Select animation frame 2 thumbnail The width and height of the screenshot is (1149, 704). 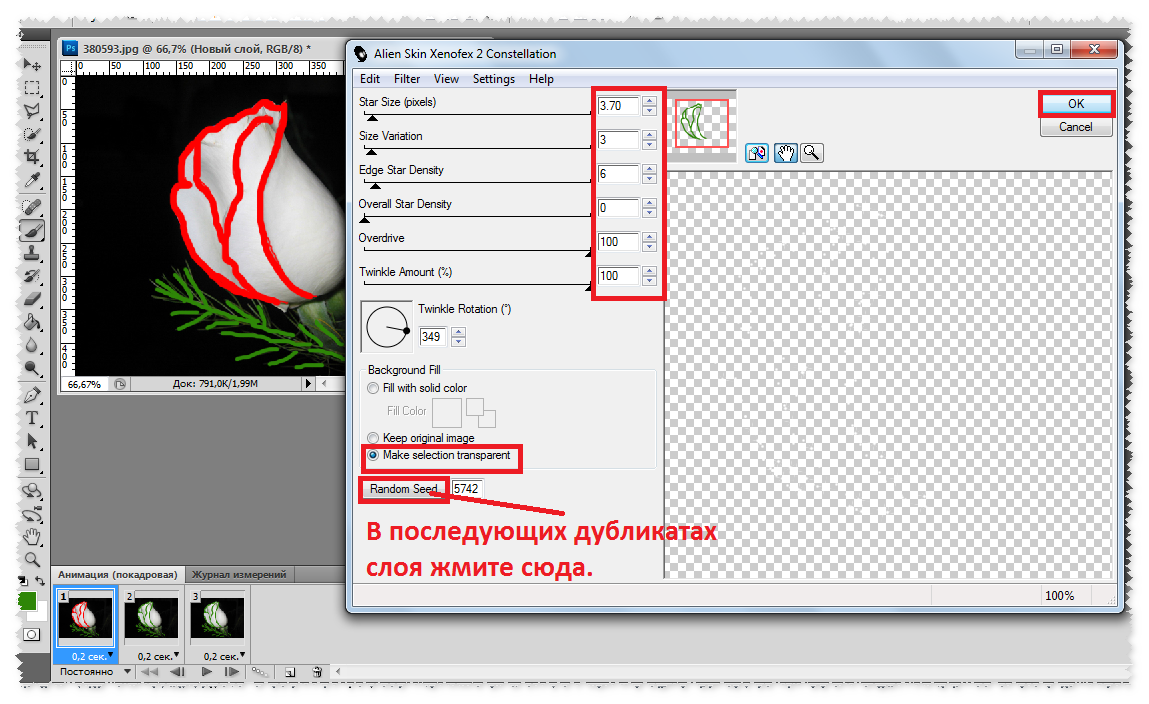[x=151, y=618]
